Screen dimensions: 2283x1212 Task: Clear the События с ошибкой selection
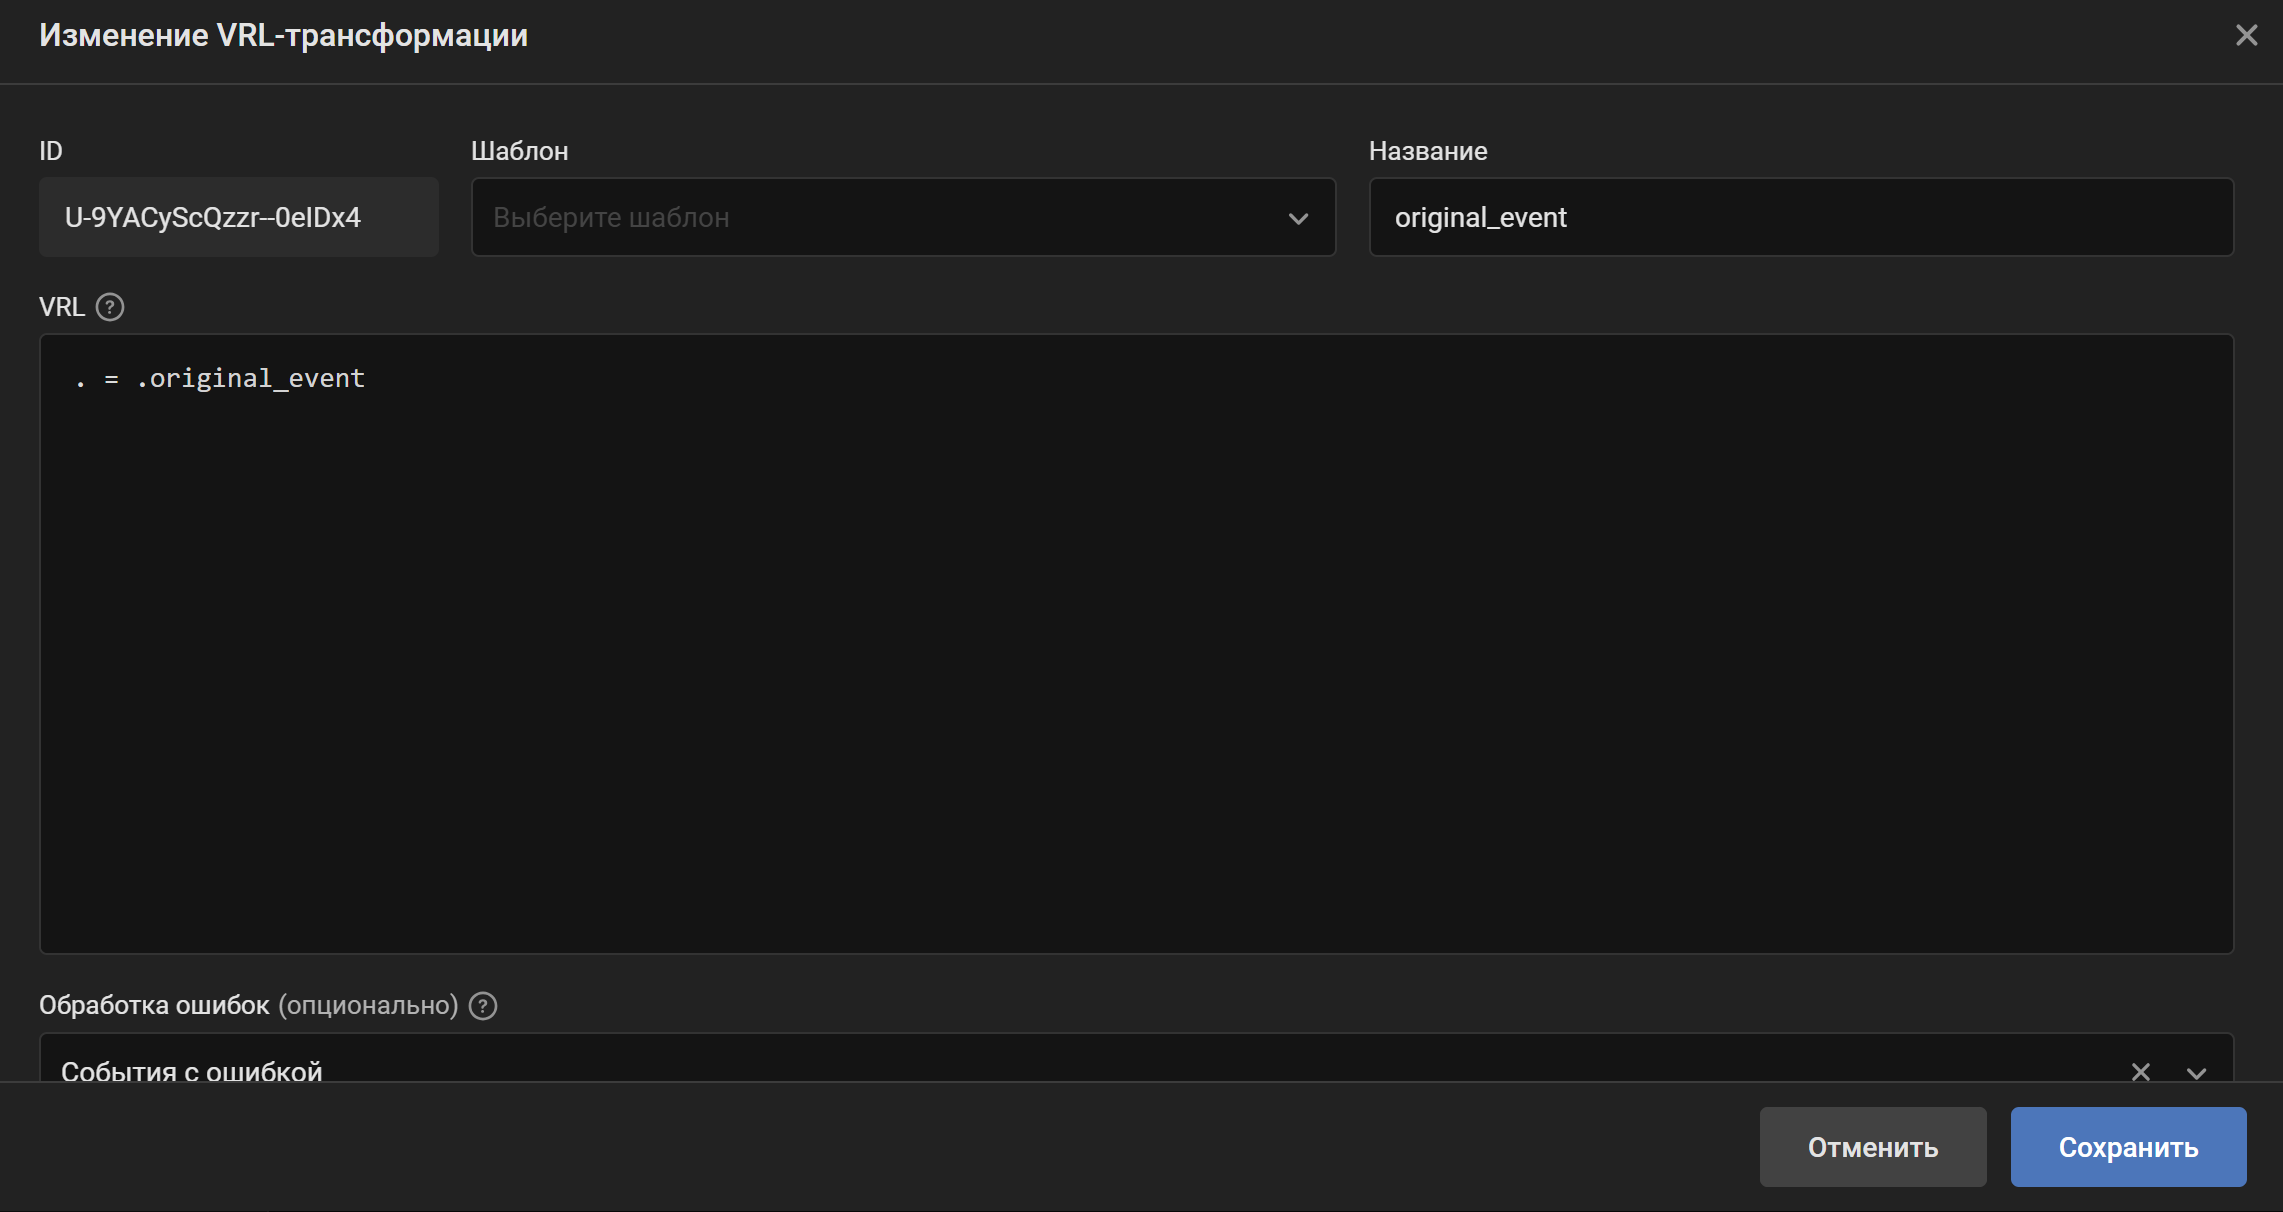point(2140,1071)
